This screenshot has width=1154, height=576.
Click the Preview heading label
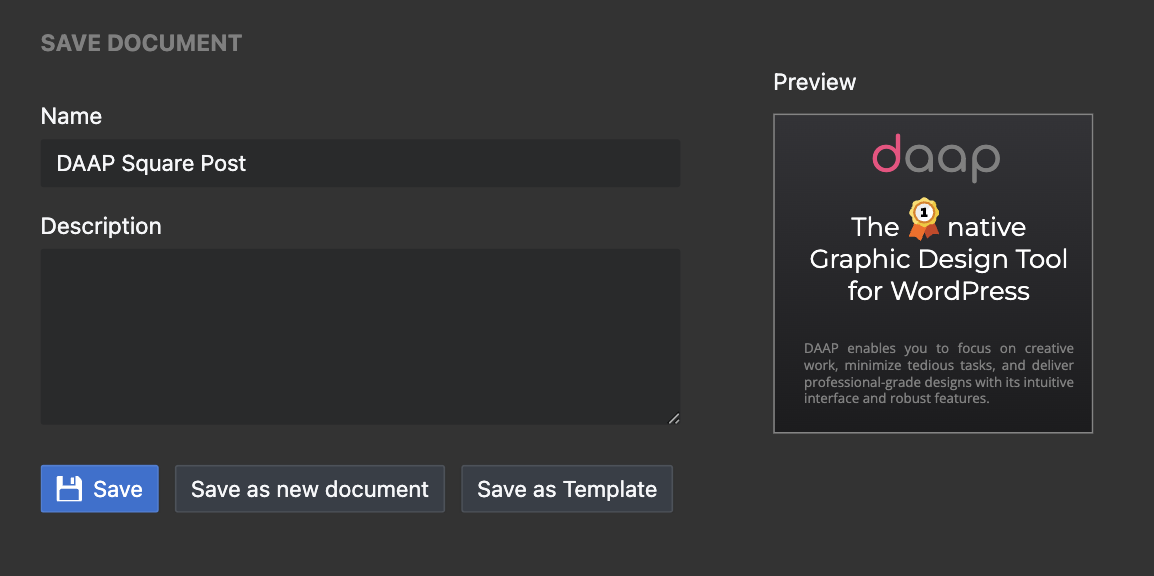tap(815, 82)
